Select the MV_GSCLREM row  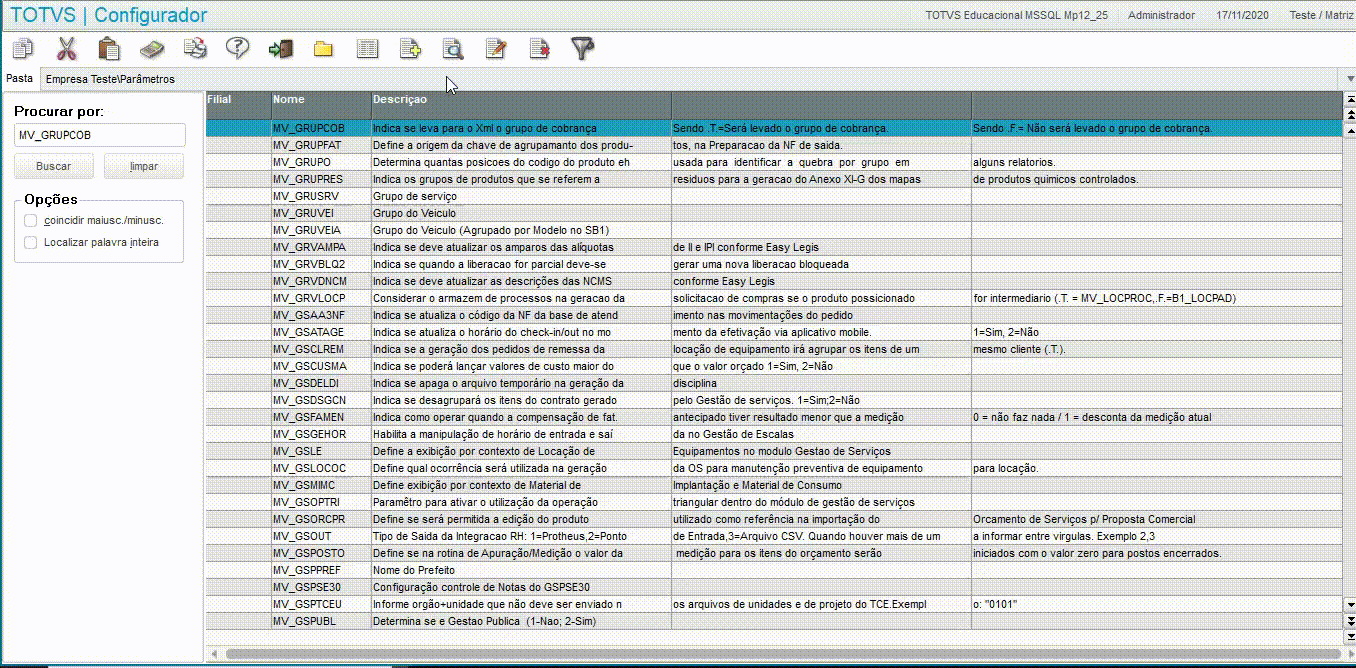click(773, 349)
